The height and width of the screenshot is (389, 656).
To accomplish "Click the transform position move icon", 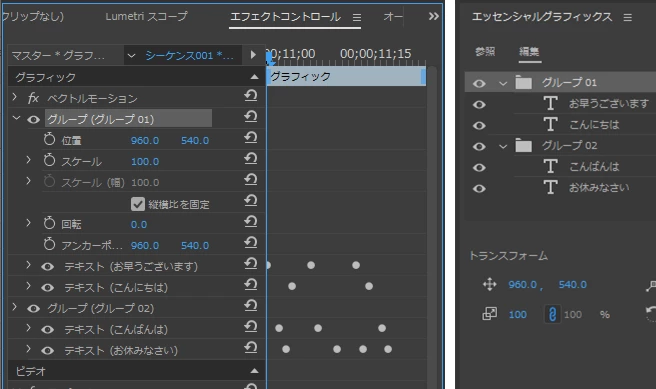I will point(489,284).
